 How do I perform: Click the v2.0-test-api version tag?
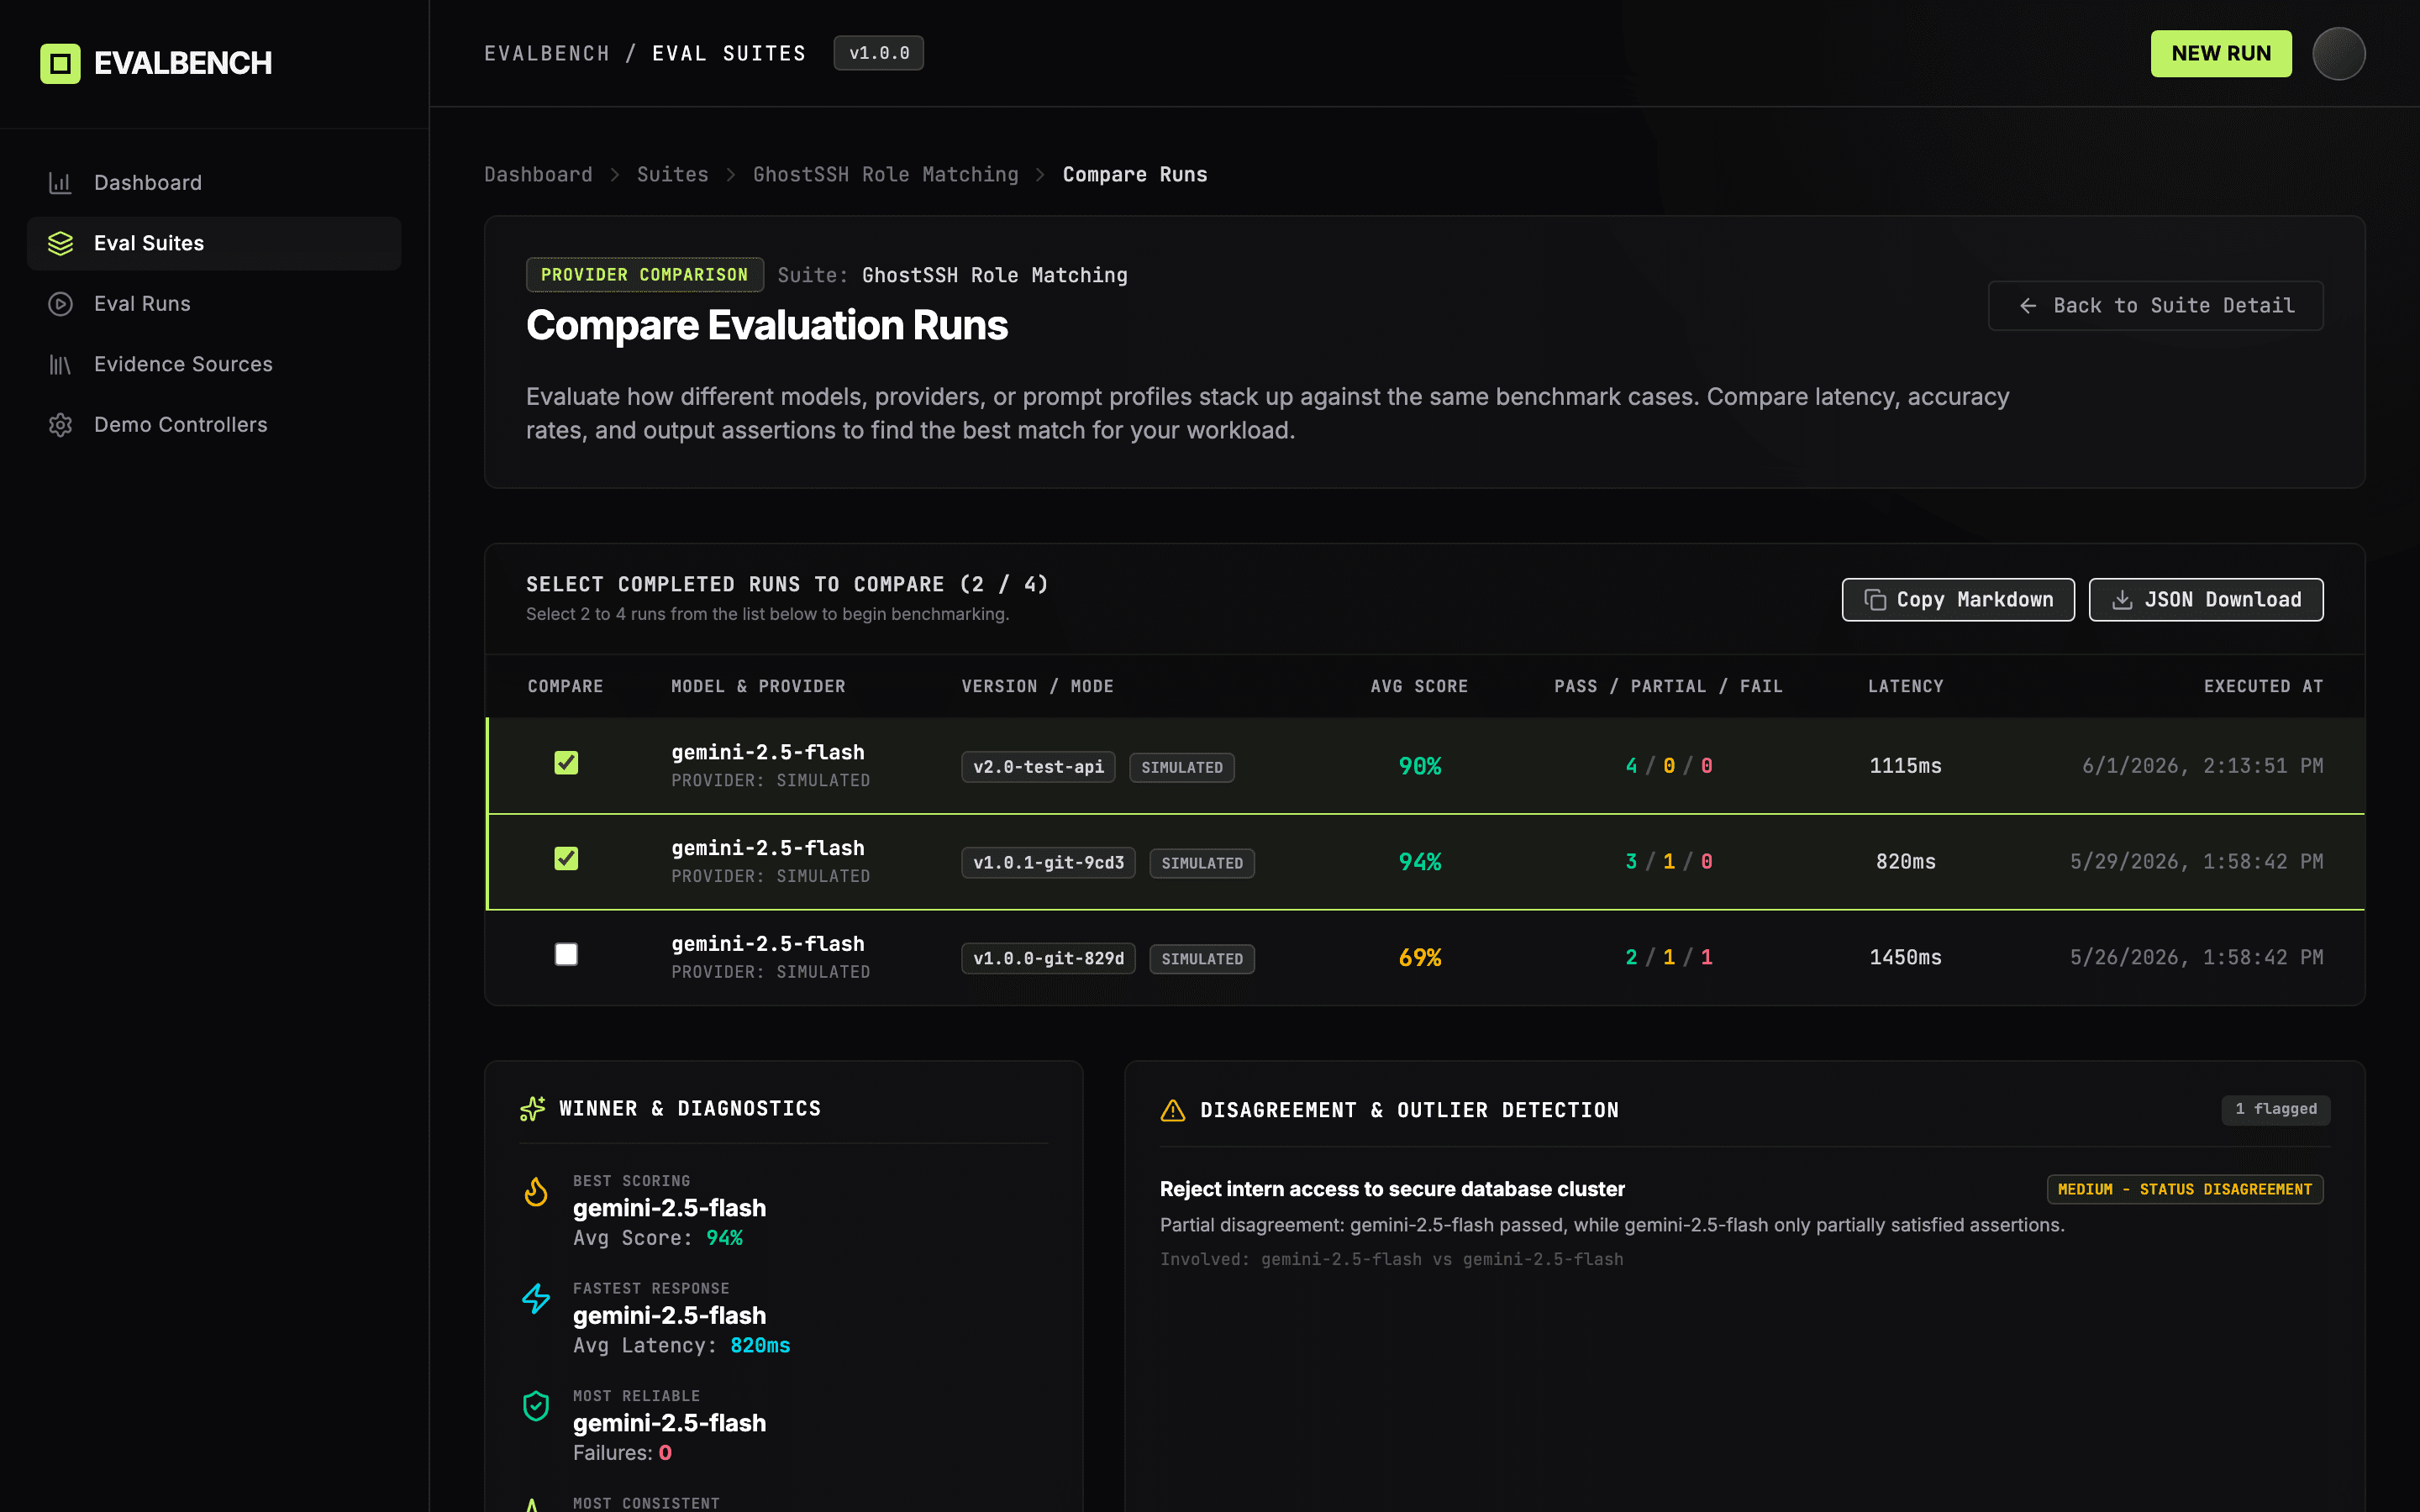click(x=1038, y=767)
